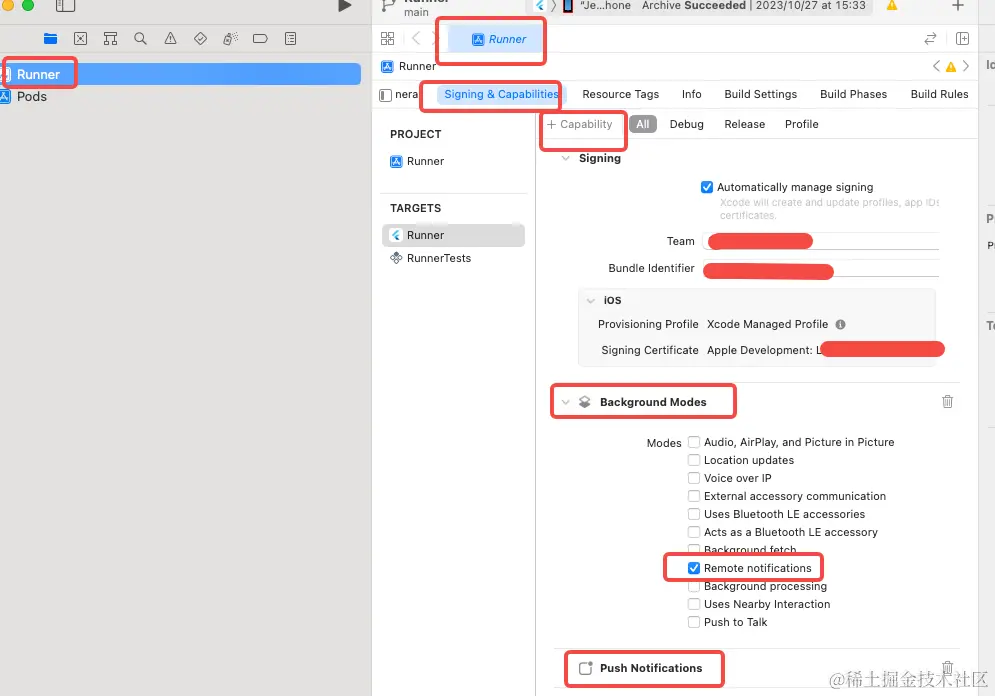Collapse the Background Modes section

point(565,402)
